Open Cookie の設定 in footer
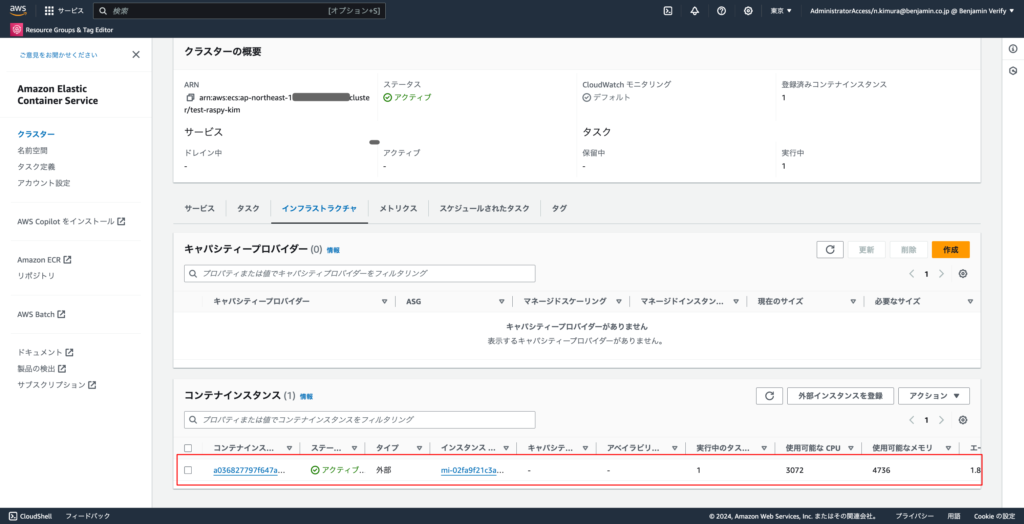Image resolution: width=1024 pixels, height=524 pixels. click(x=994, y=516)
